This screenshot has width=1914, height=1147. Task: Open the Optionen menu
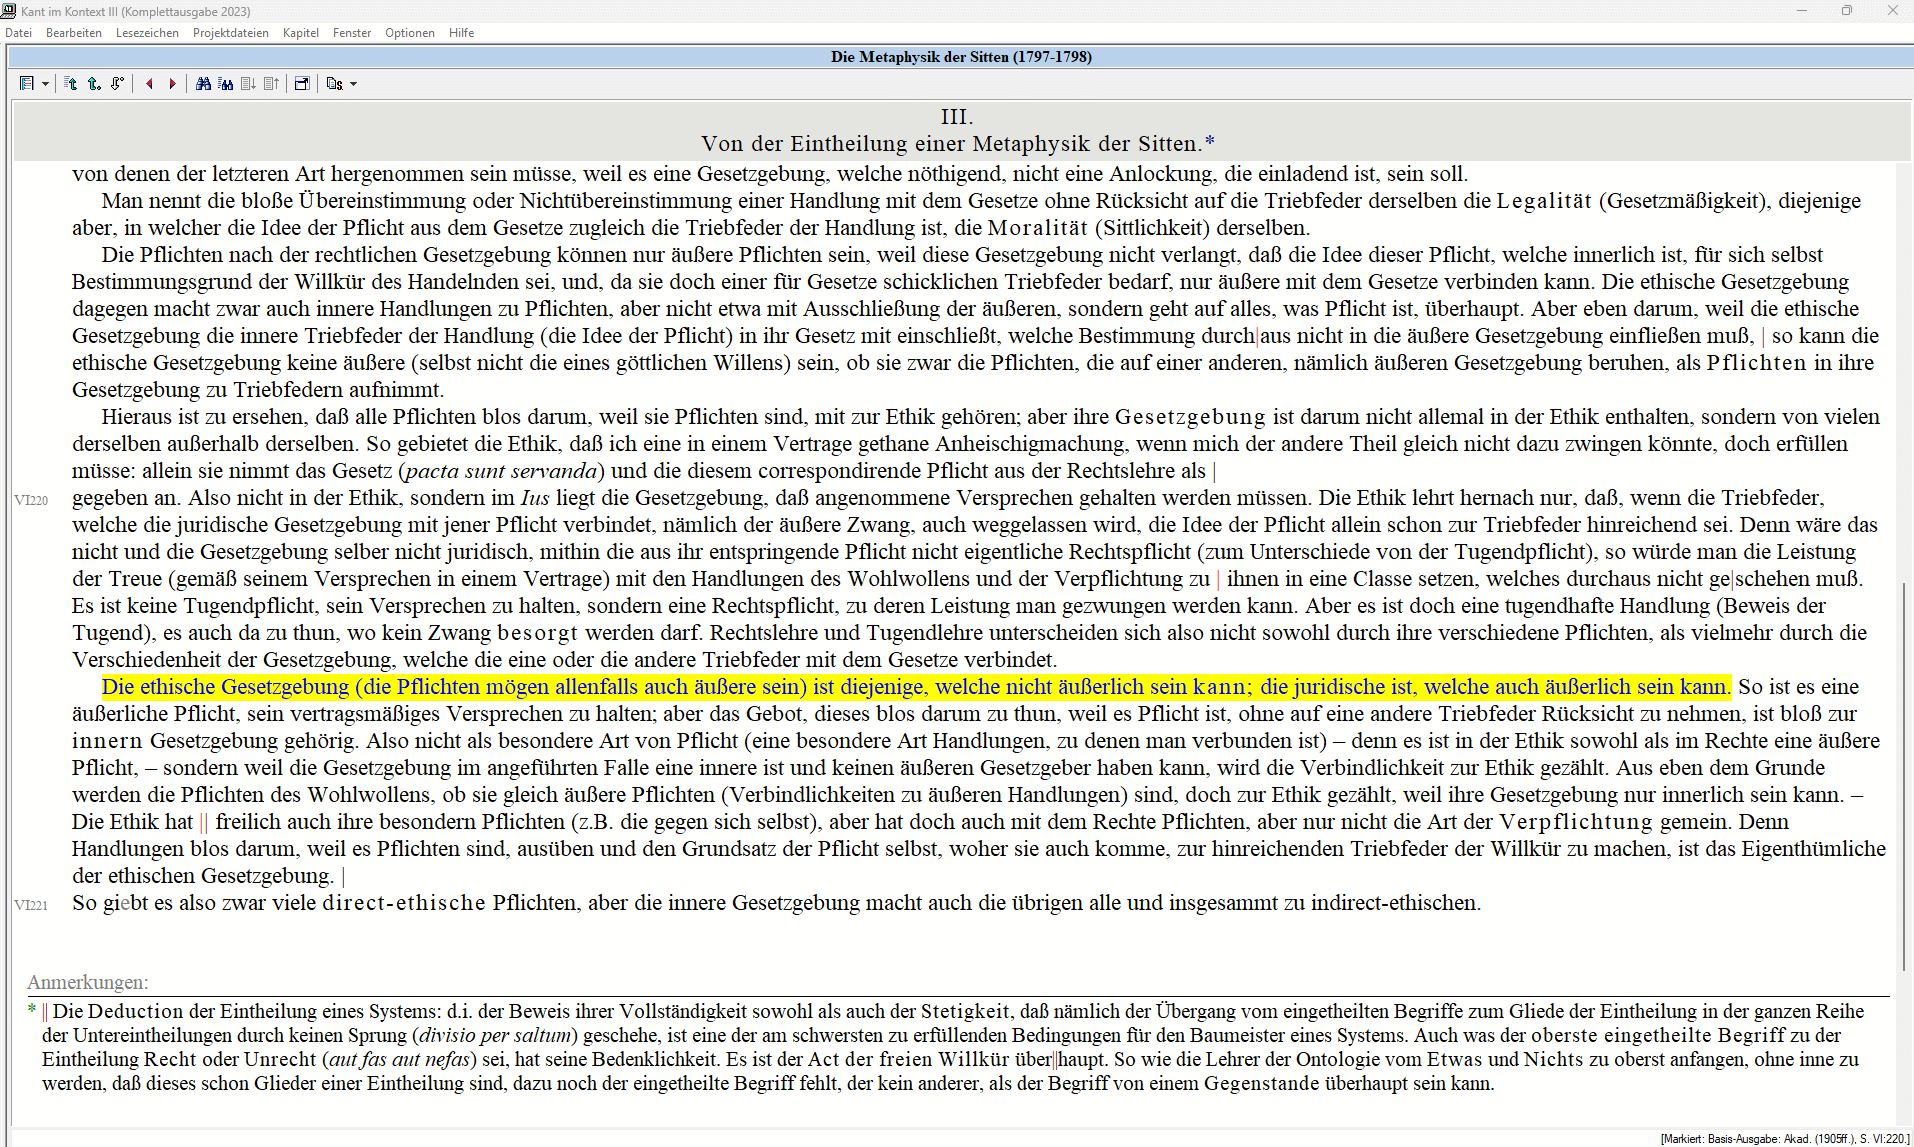[x=409, y=33]
